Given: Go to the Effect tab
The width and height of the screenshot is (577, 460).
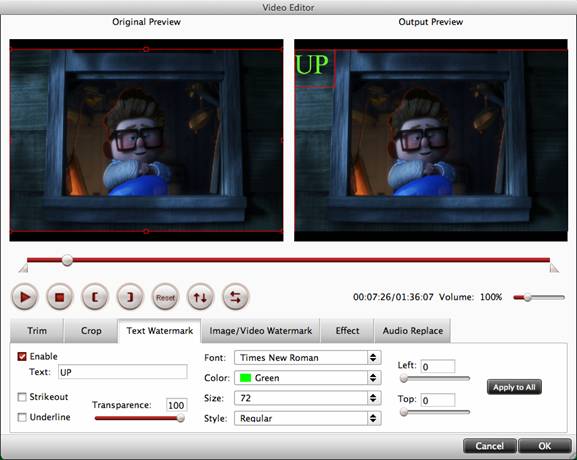Looking at the screenshot, I should [x=347, y=331].
